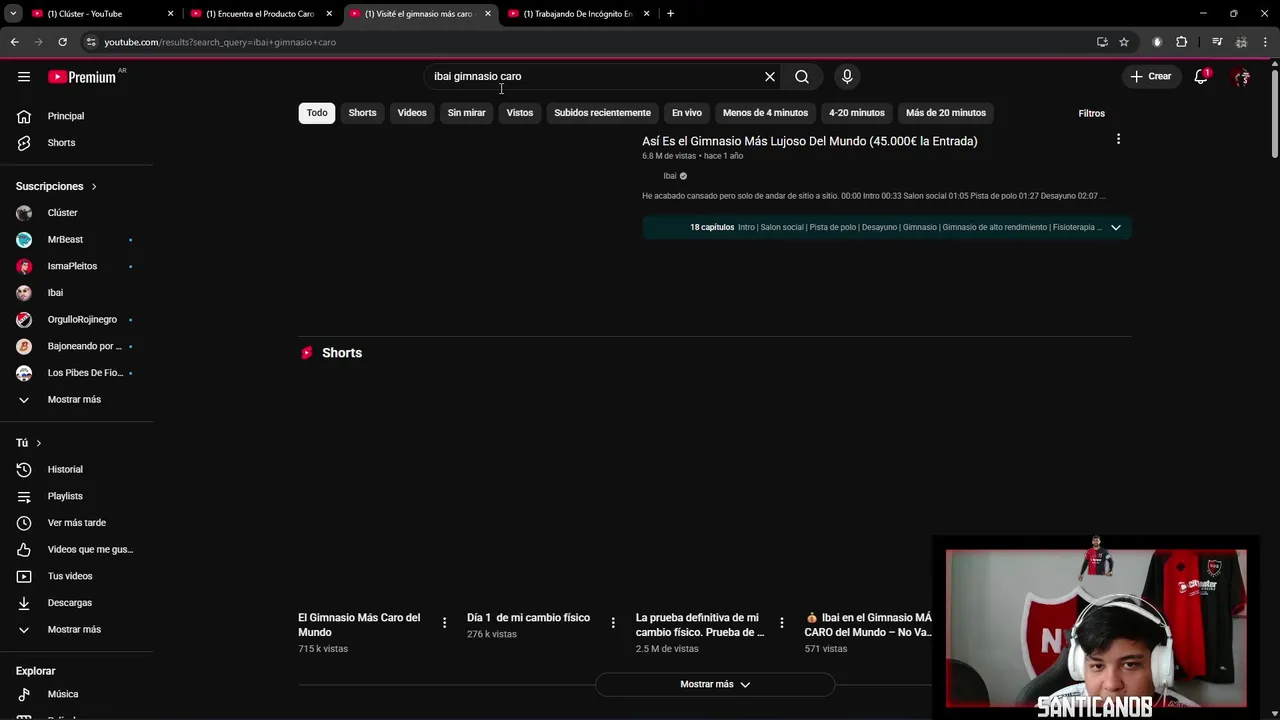Viewport: 1280px width, 720px height.
Task: Open the Filtros search filters
Action: [x=1091, y=113]
